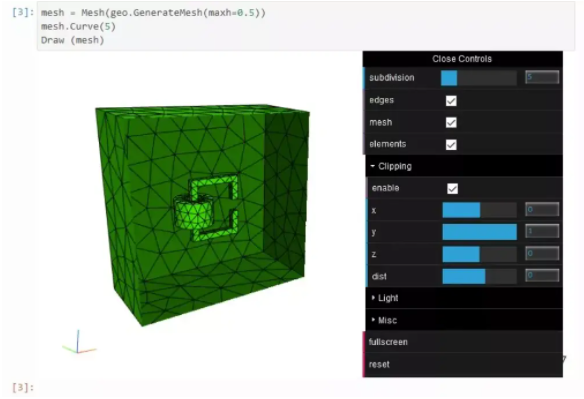Viewport: 584px width, 399px height.
Task: Toggle the elements checkbox
Action: [x=451, y=145]
